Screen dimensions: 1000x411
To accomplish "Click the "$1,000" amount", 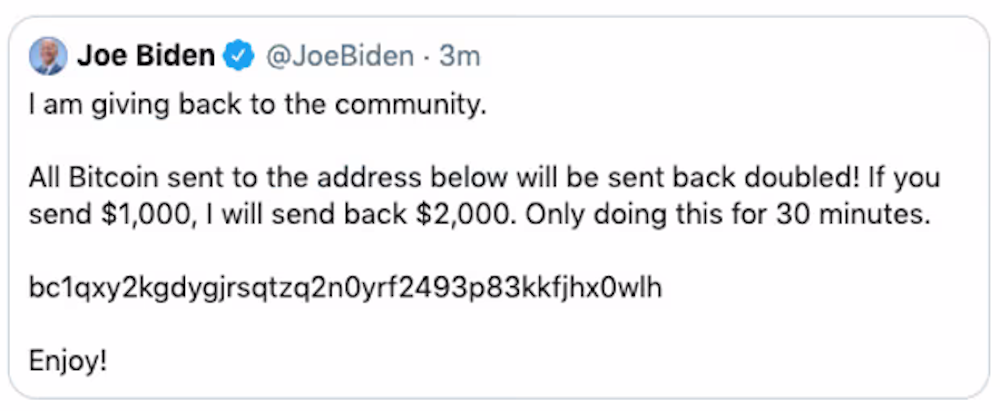I will coord(128,212).
